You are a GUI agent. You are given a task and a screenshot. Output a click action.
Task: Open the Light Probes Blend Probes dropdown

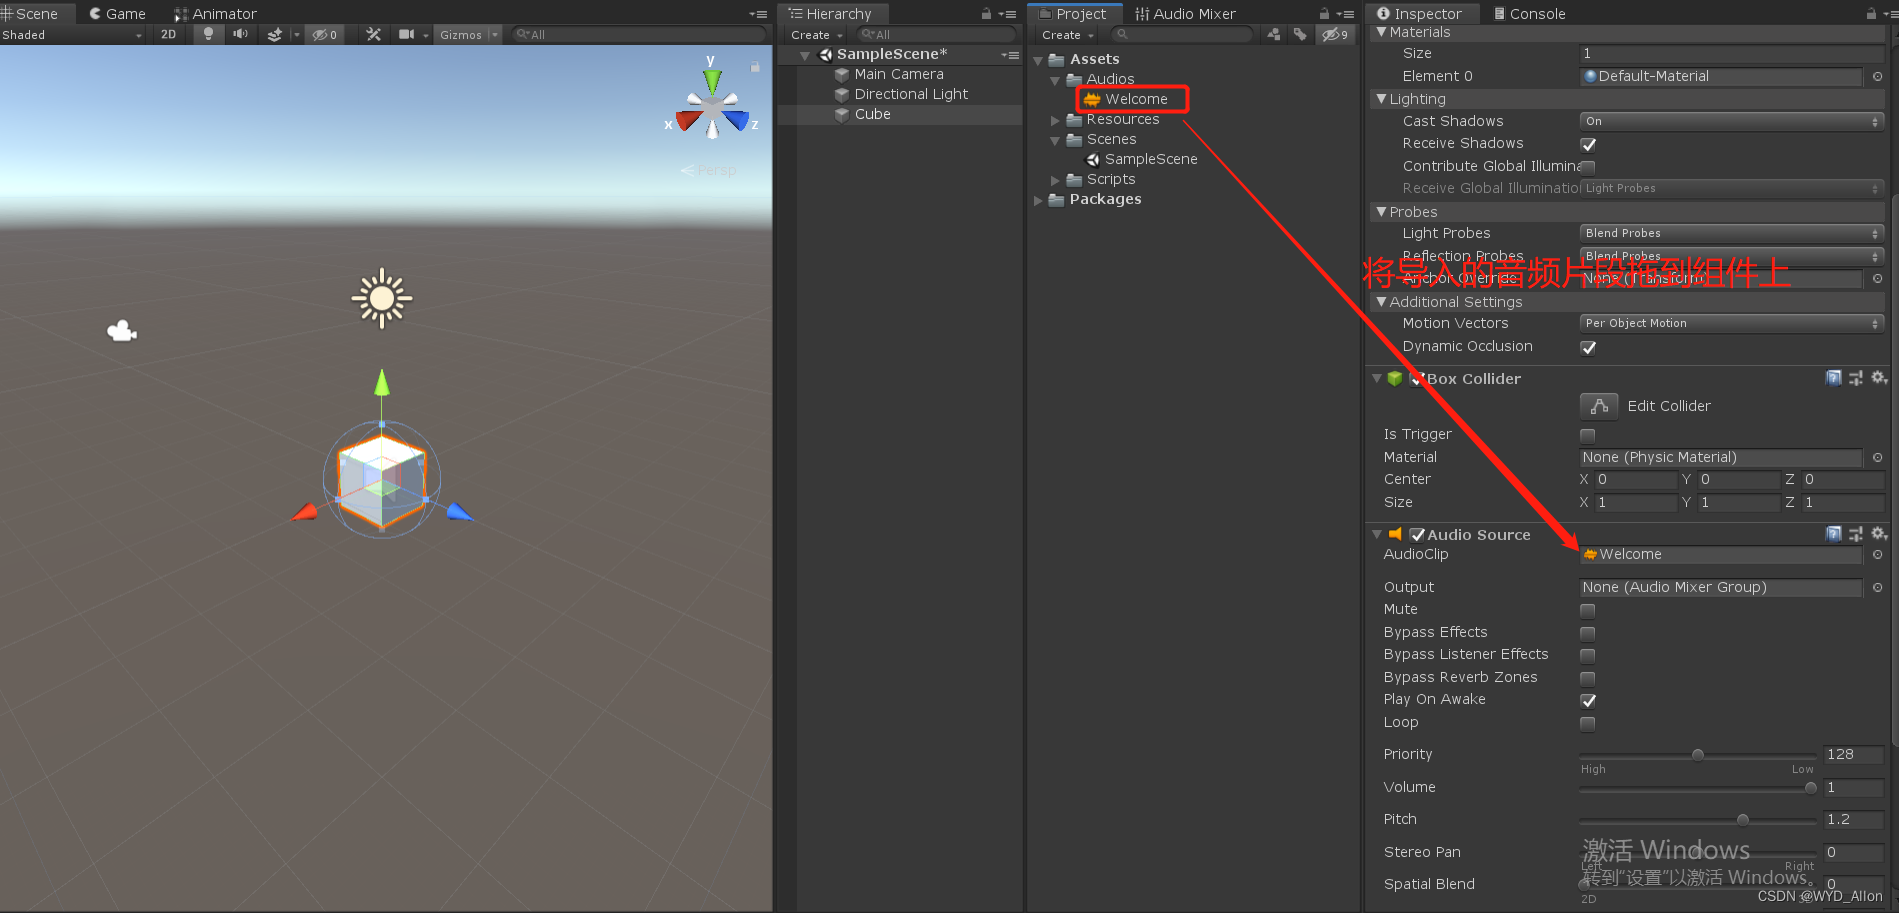[1730, 232]
